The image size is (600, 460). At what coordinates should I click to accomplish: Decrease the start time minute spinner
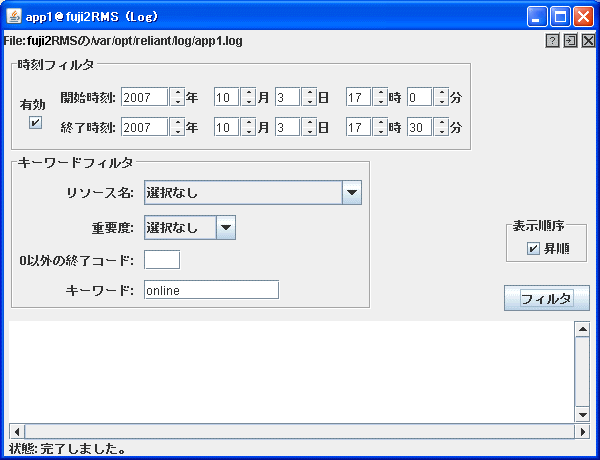click(x=442, y=101)
